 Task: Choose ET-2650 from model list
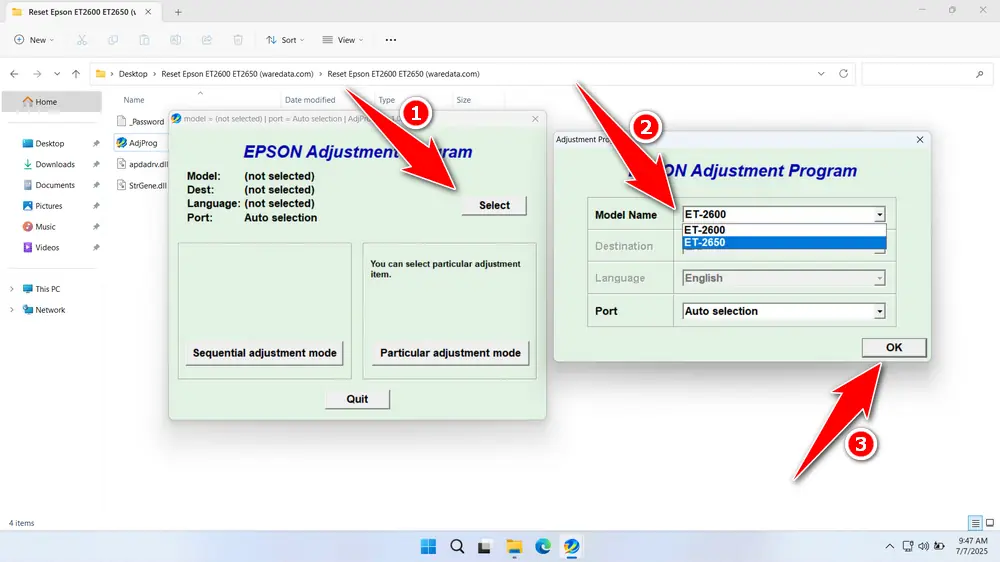[784, 242]
